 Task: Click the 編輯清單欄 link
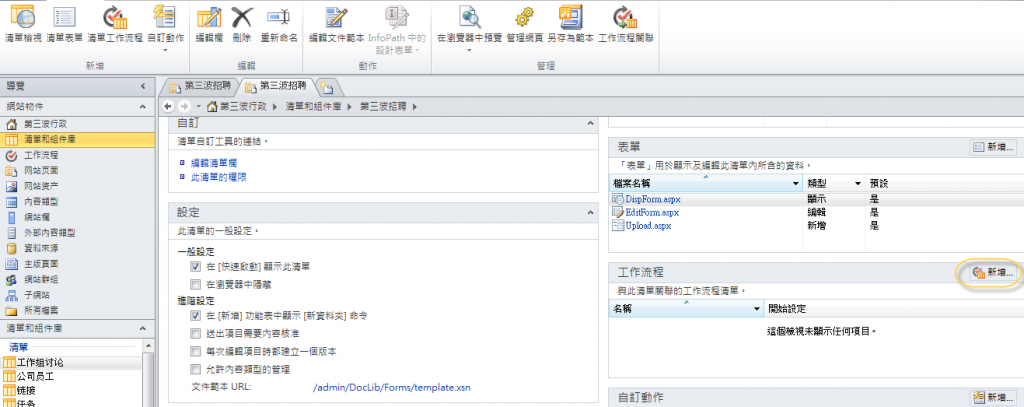coord(214,163)
